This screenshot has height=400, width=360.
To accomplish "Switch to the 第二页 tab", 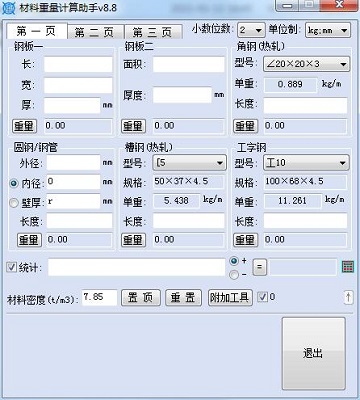I will 95,32.
